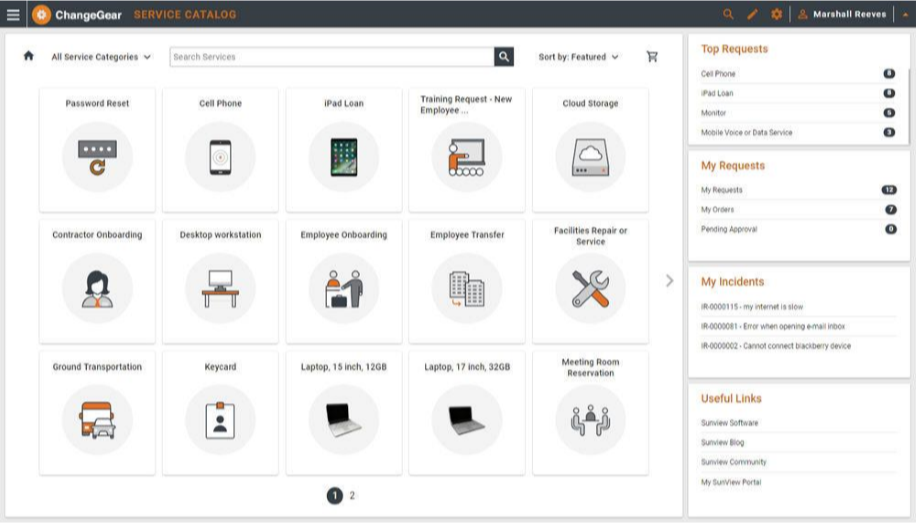Open Facilities Repair or Service wrench icon
Screen dimensions: 918x523
pyautogui.click(x=590, y=288)
